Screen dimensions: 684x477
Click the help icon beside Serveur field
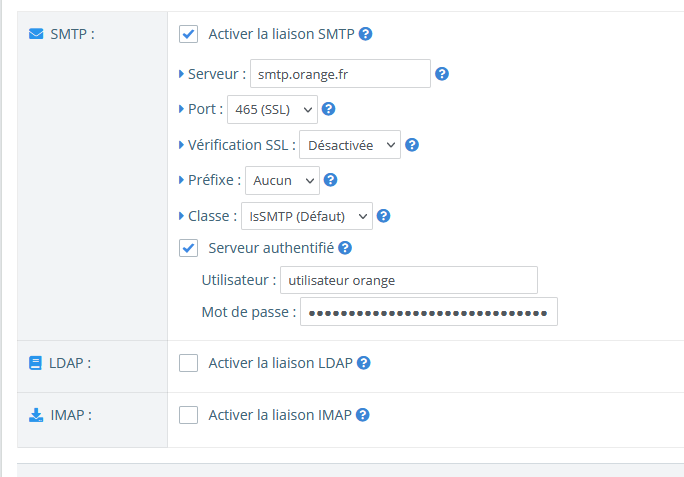[442, 74]
